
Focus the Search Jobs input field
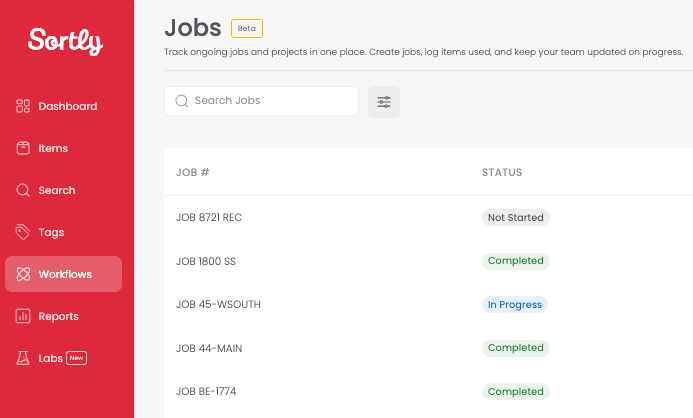tap(261, 101)
